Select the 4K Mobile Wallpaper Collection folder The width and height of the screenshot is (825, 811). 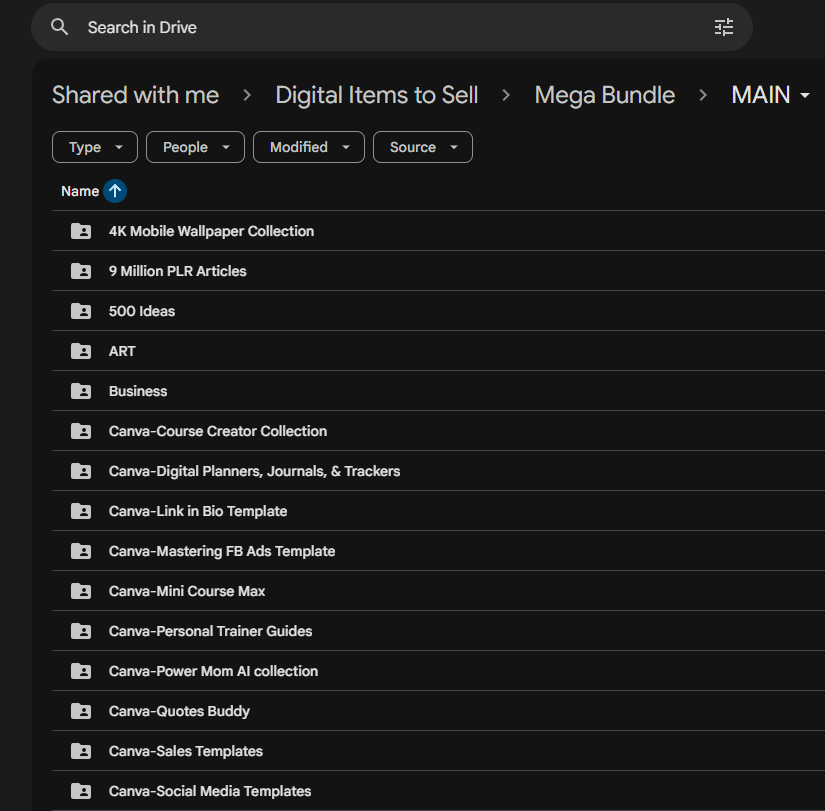[x=439, y=231]
